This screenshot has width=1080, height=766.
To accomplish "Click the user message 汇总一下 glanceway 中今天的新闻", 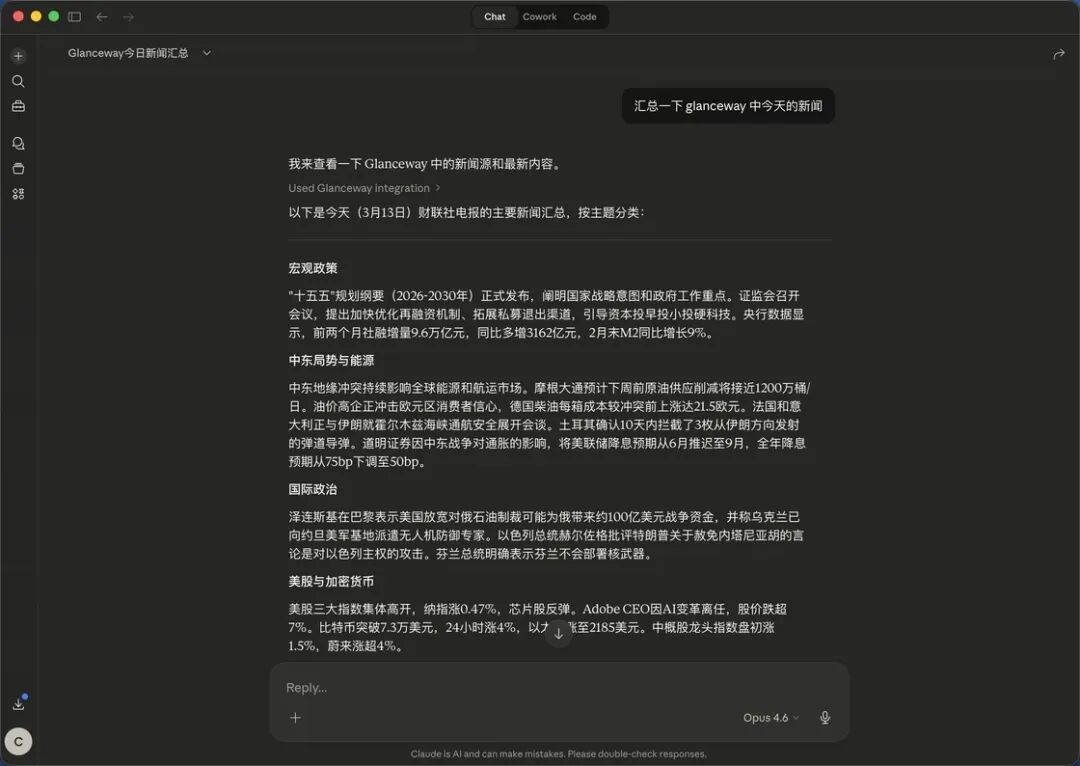I will (x=728, y=106).
